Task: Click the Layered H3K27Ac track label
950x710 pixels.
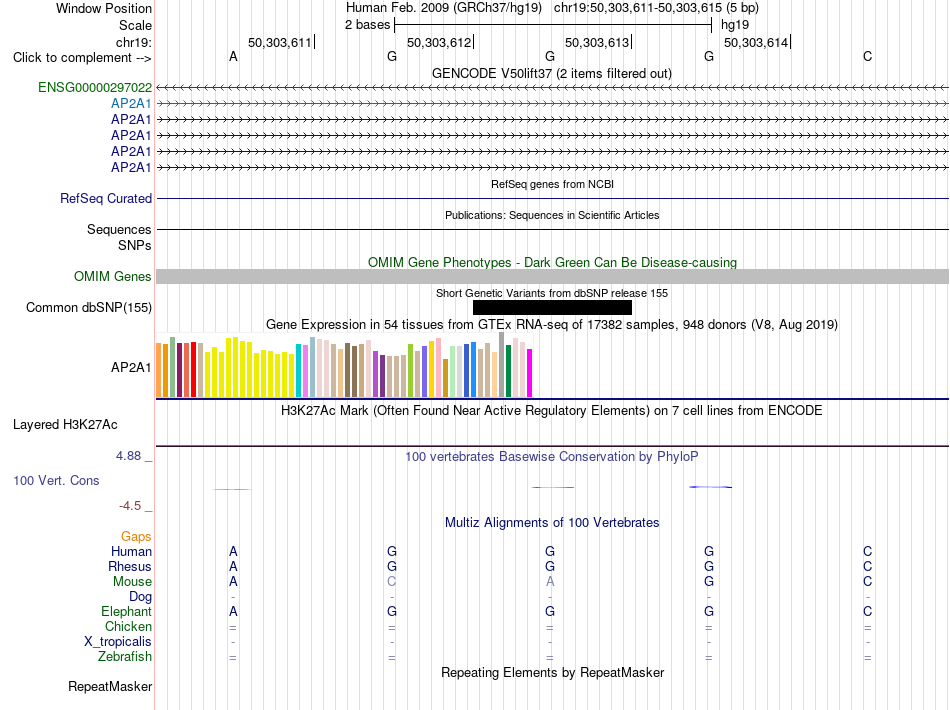Action: pyautogui.click(x=65, y=425)
